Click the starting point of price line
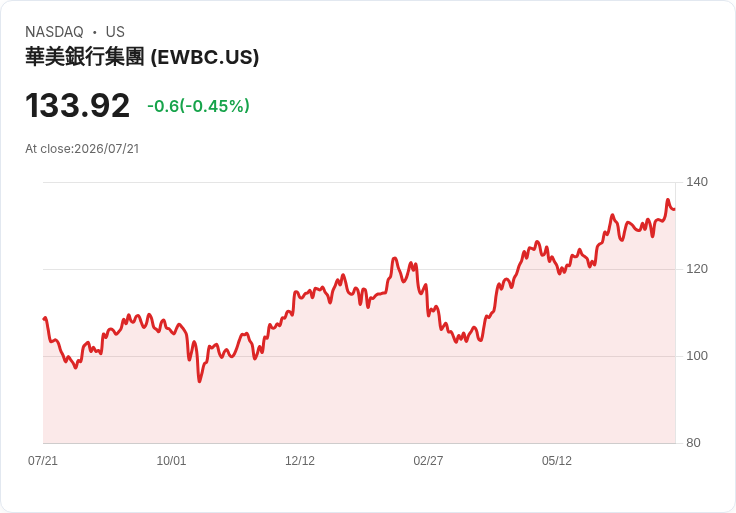Viewport: 736px width, 513px height. tap(44, 319)
